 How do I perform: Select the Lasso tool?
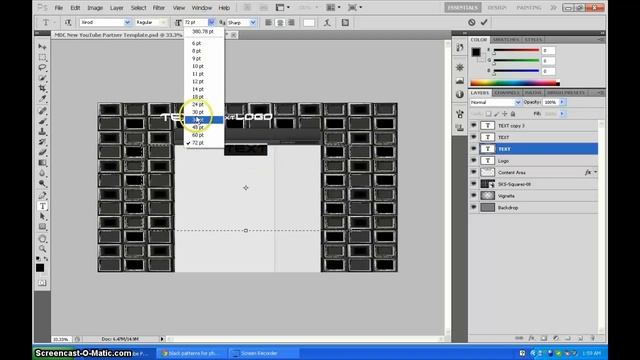[x=42, y=68]
